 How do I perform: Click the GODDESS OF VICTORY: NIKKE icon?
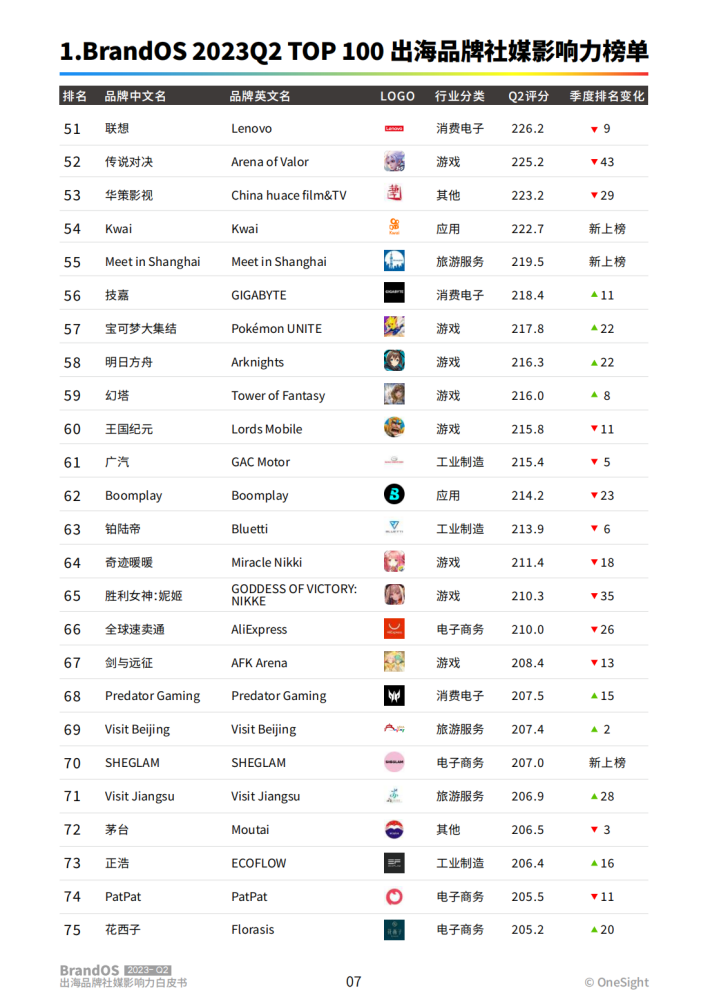(x=394, y=595)
